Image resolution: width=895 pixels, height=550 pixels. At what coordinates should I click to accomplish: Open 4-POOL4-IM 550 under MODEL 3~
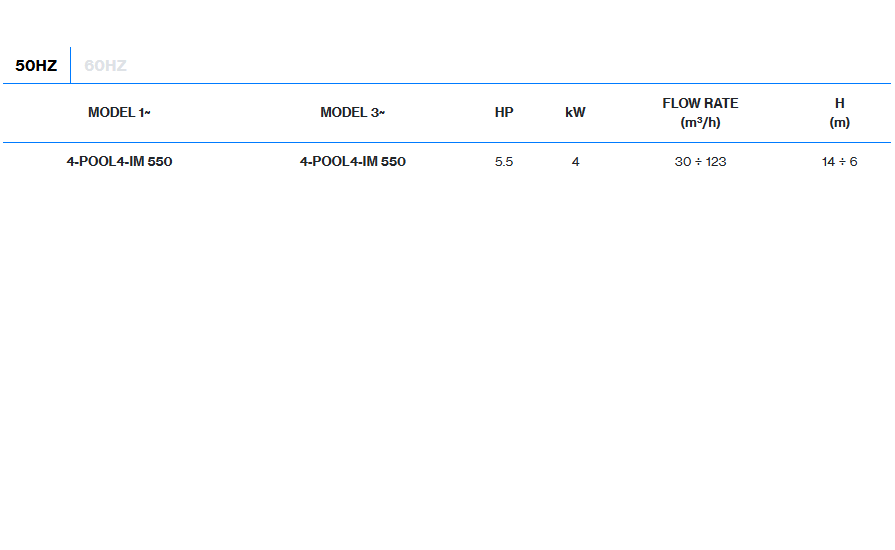tap(352, 162)
